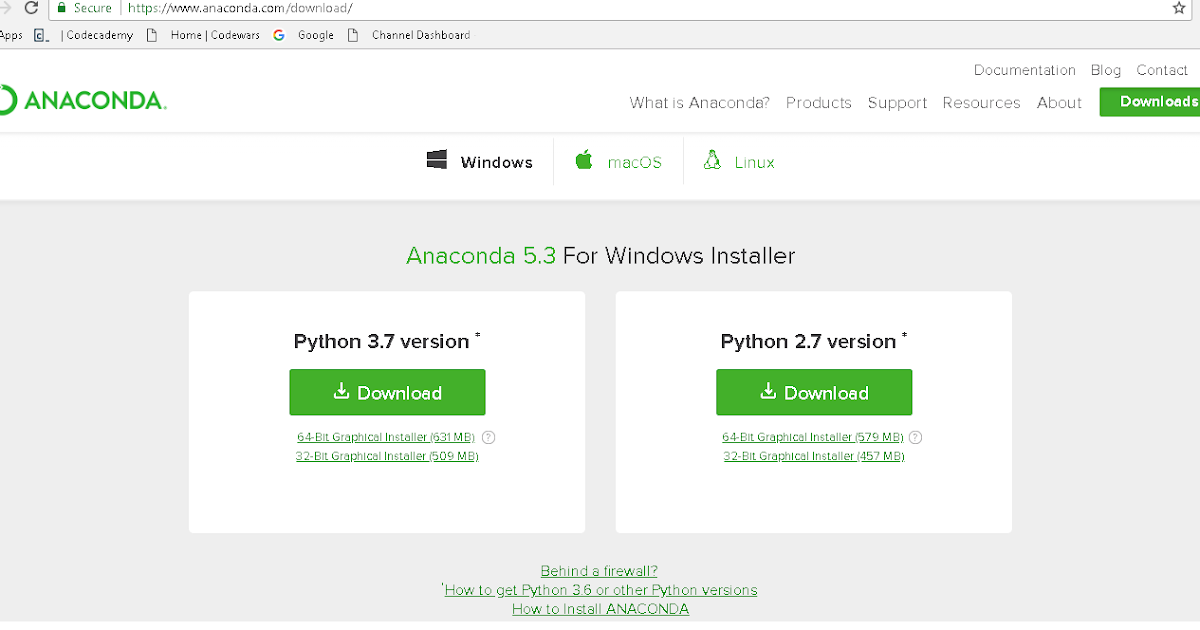Open help via question mark beside 631 MB installer
Screen dimensions: 1200x630
click(488, 437)
